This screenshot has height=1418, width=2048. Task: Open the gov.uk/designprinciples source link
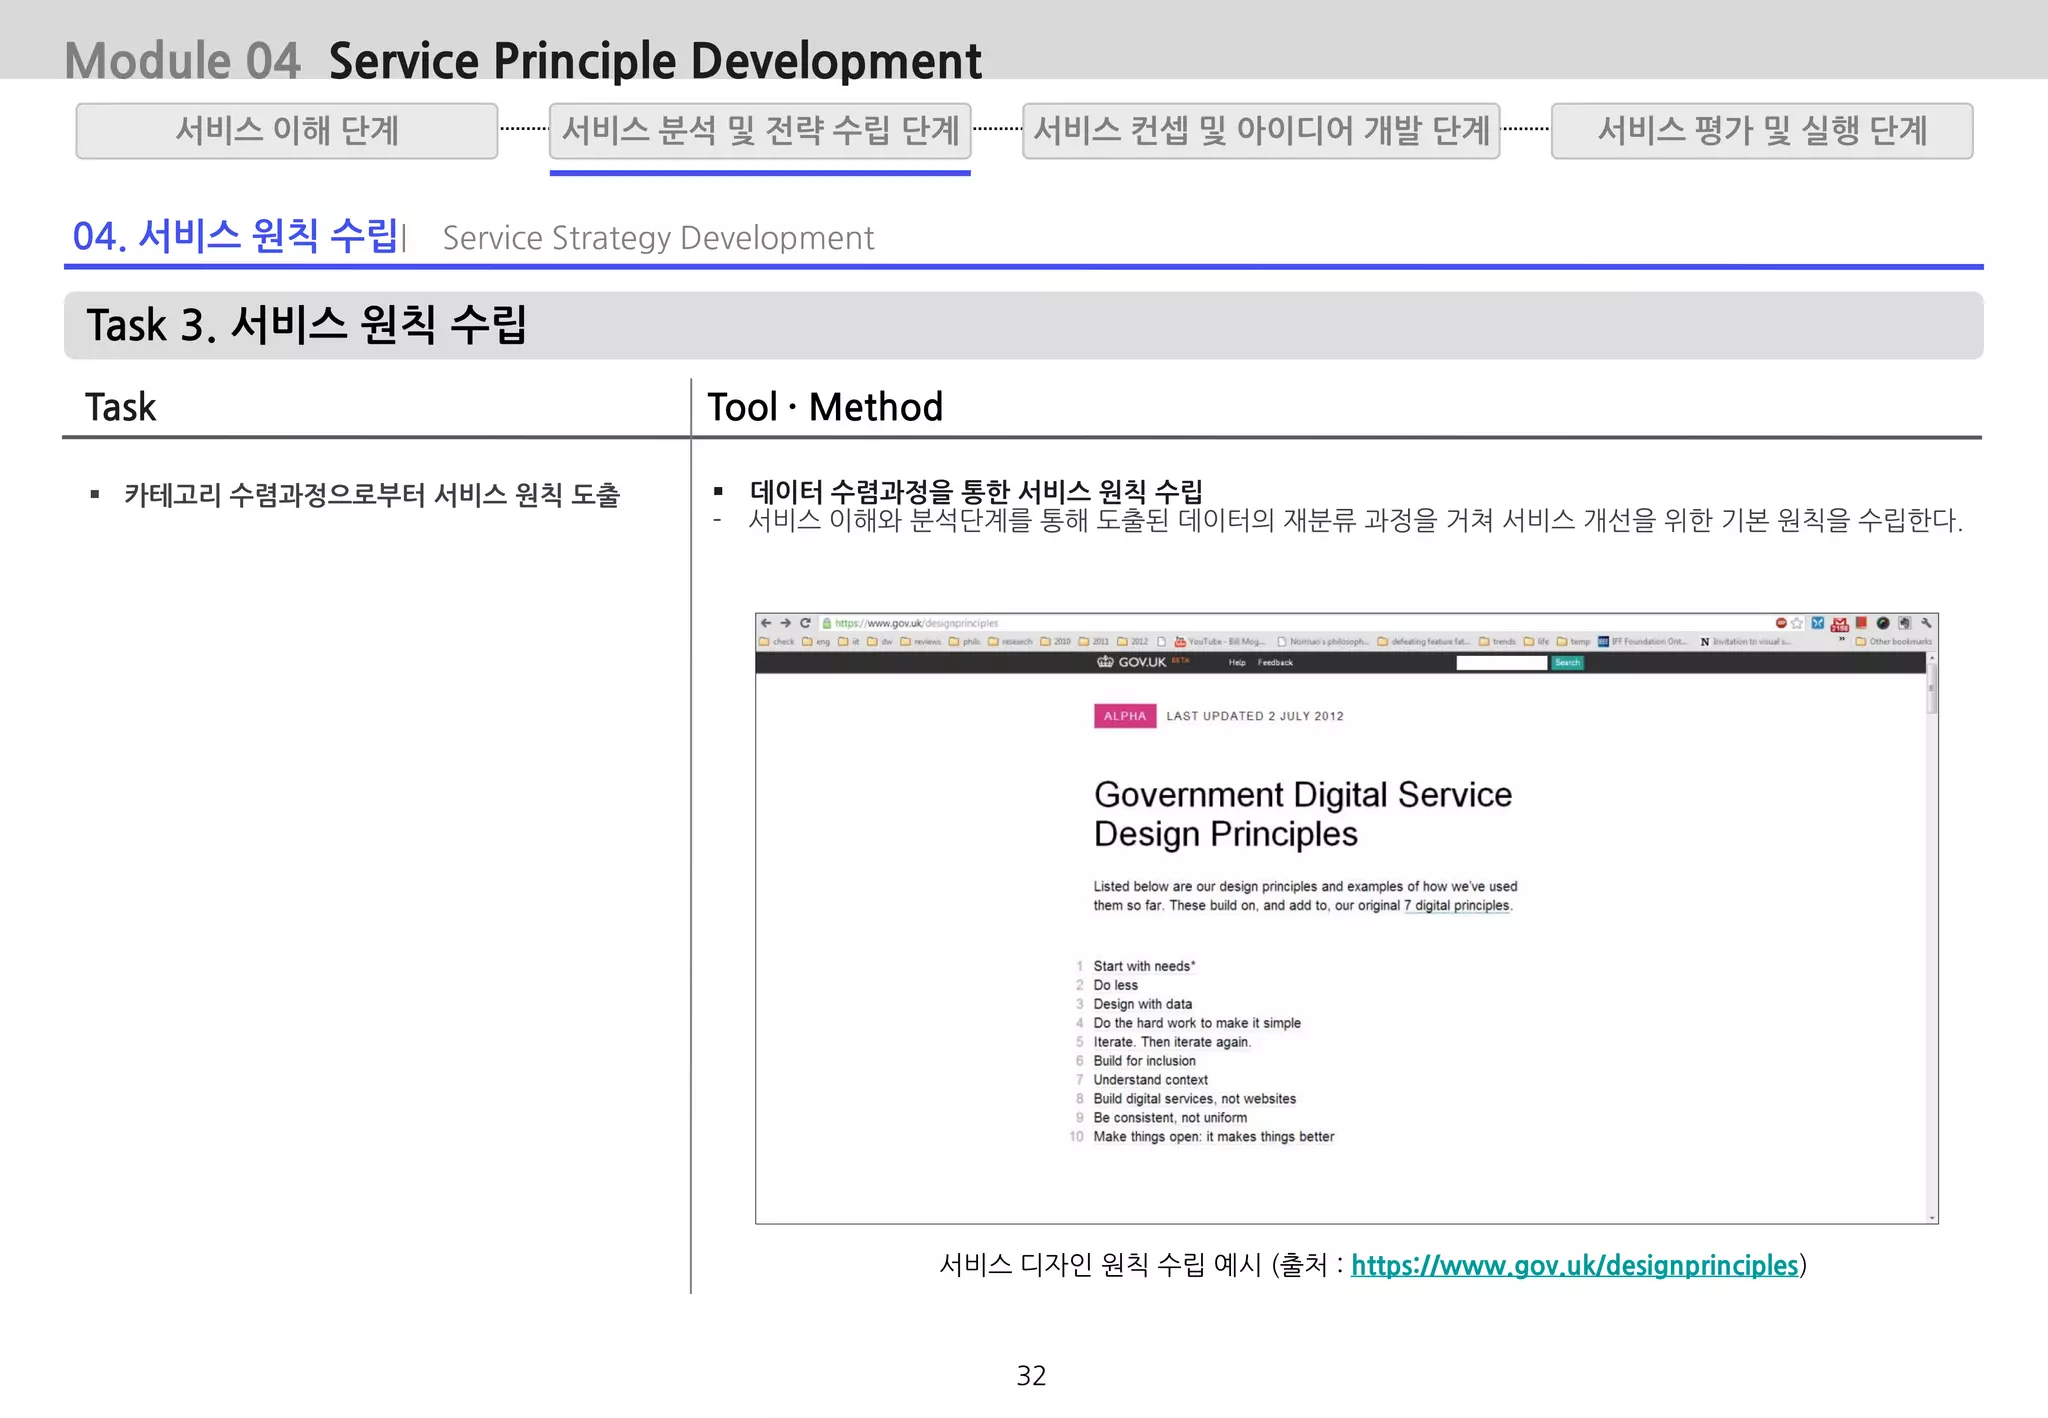click(x=1574, y=1265)
